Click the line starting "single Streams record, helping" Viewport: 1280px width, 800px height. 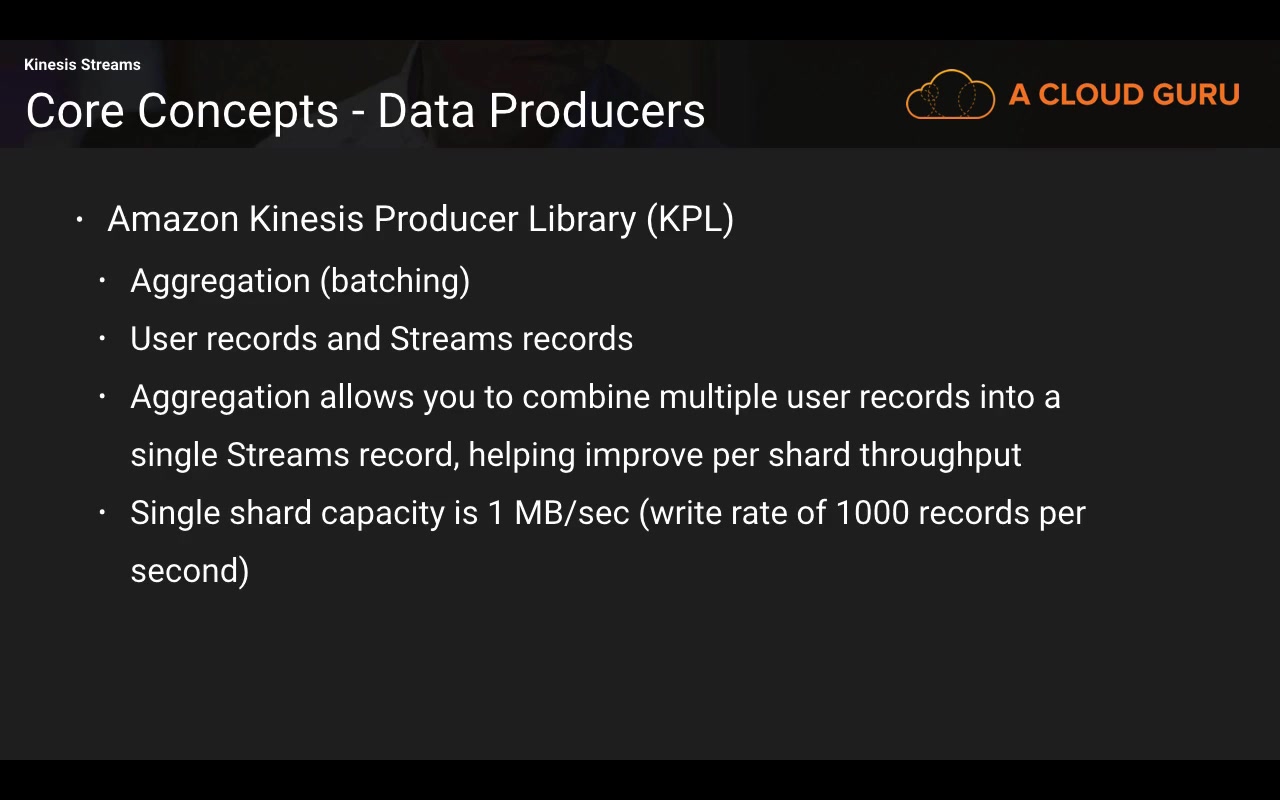[575, 455]
